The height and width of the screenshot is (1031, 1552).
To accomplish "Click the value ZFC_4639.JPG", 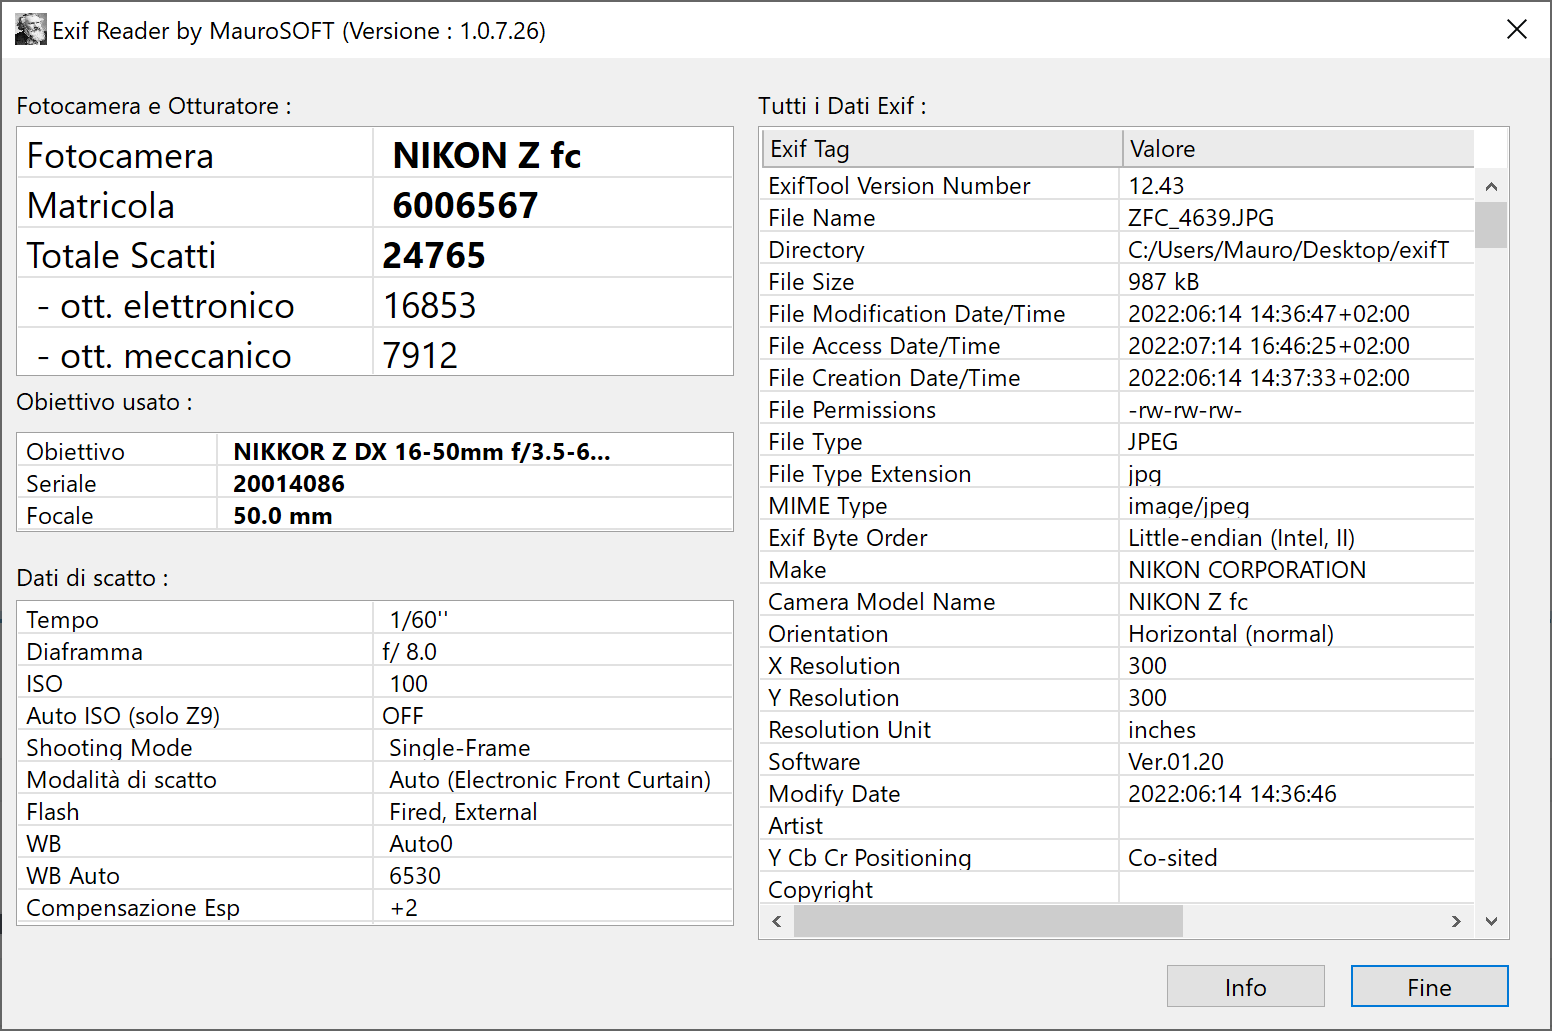I will point(1201,218).
